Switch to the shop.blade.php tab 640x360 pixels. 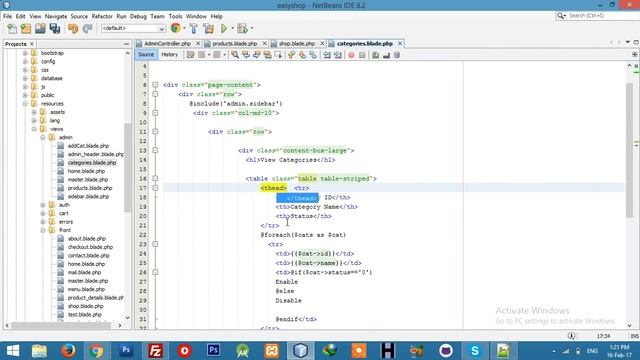(x=297, y=43)
